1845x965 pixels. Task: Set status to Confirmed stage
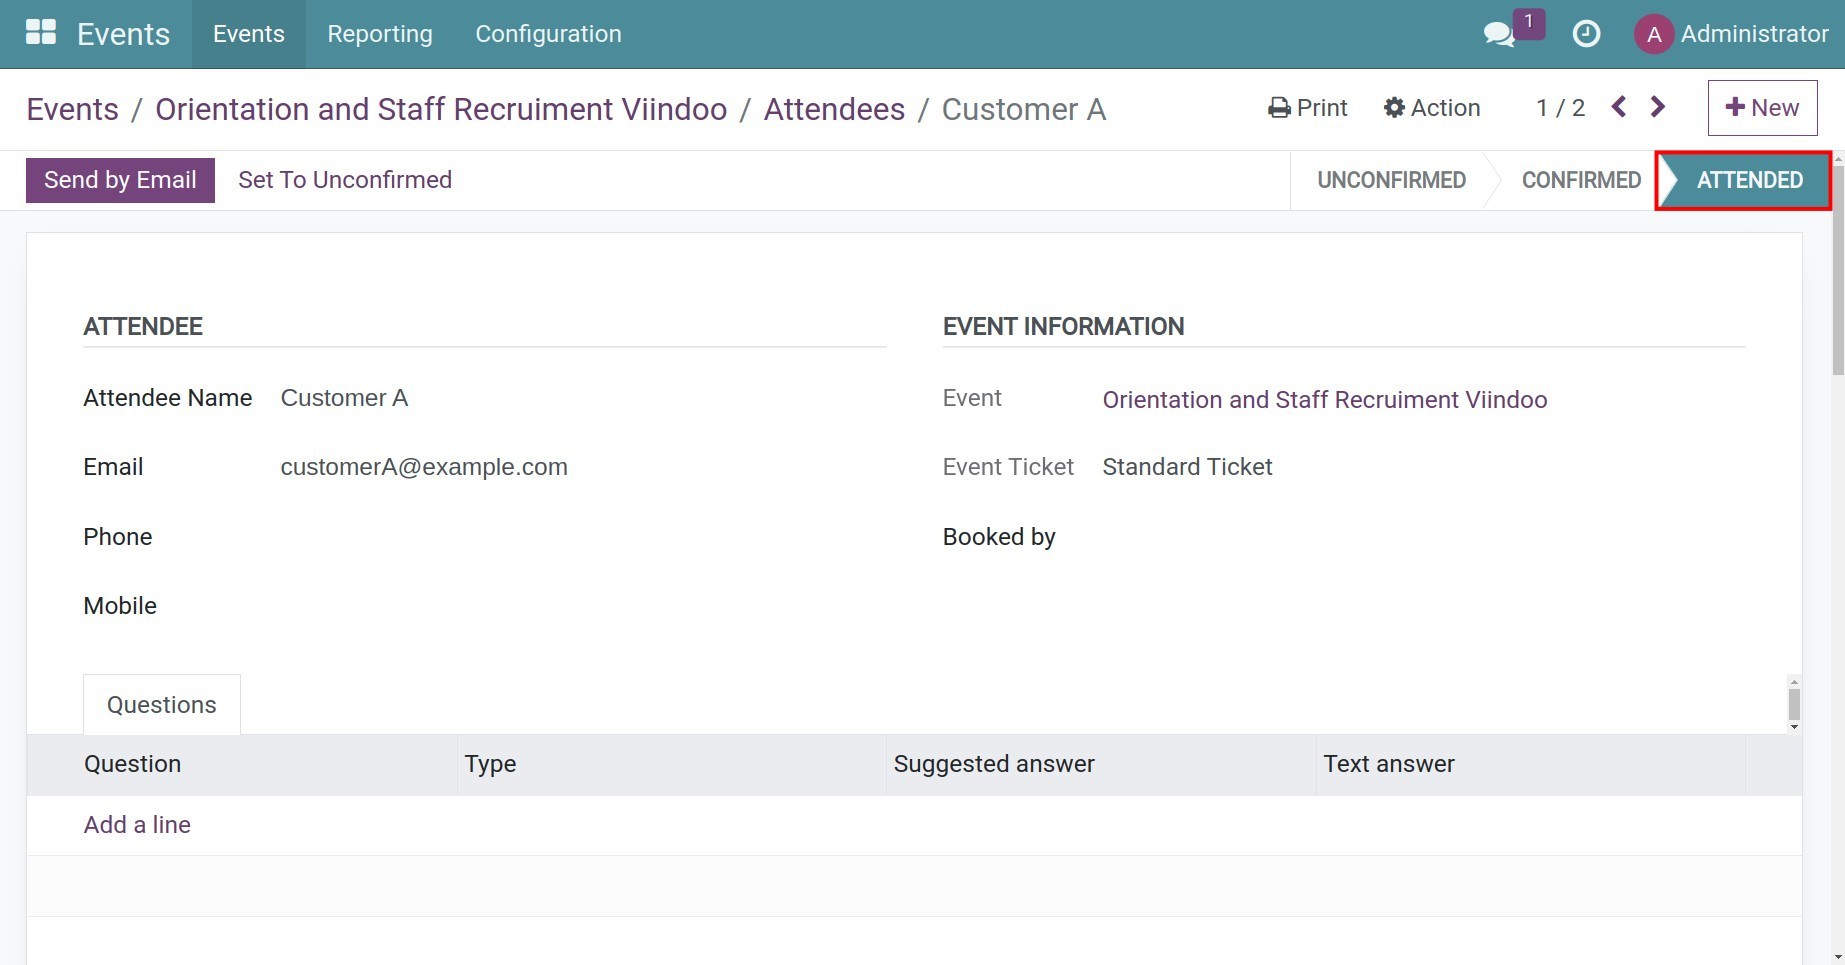click(1580, 180)
